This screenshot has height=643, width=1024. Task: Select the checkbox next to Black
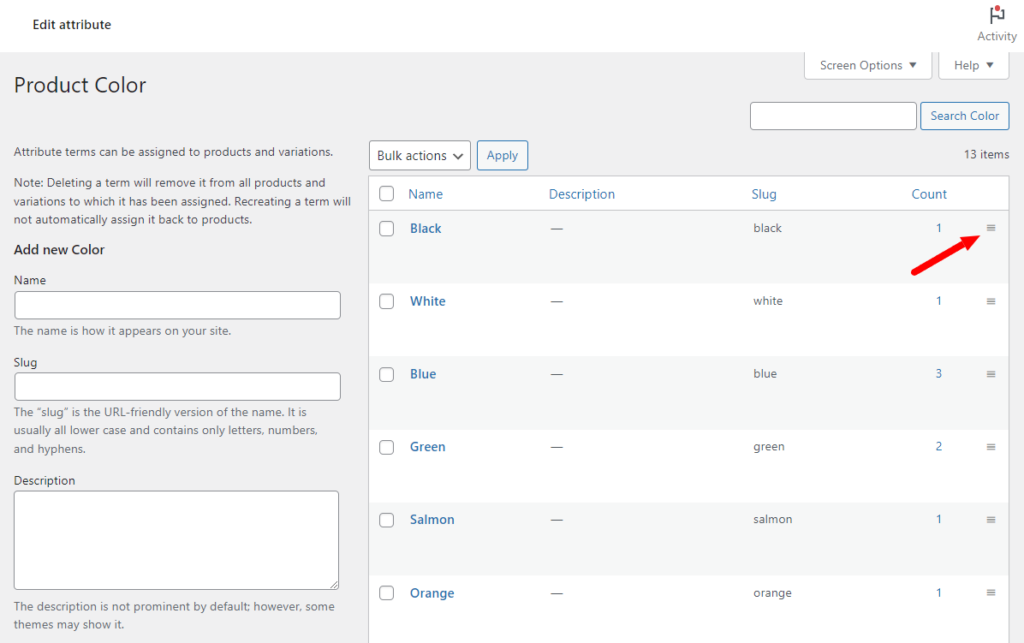(x=387, y=228)
